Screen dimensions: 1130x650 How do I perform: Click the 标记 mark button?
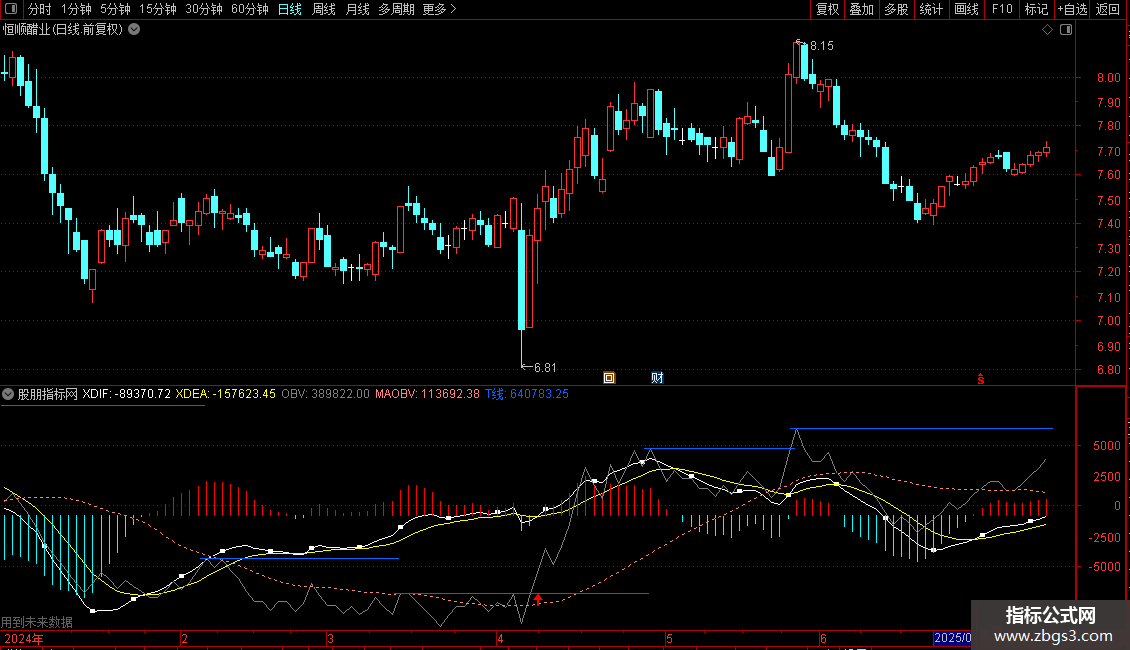point(1036,9)
